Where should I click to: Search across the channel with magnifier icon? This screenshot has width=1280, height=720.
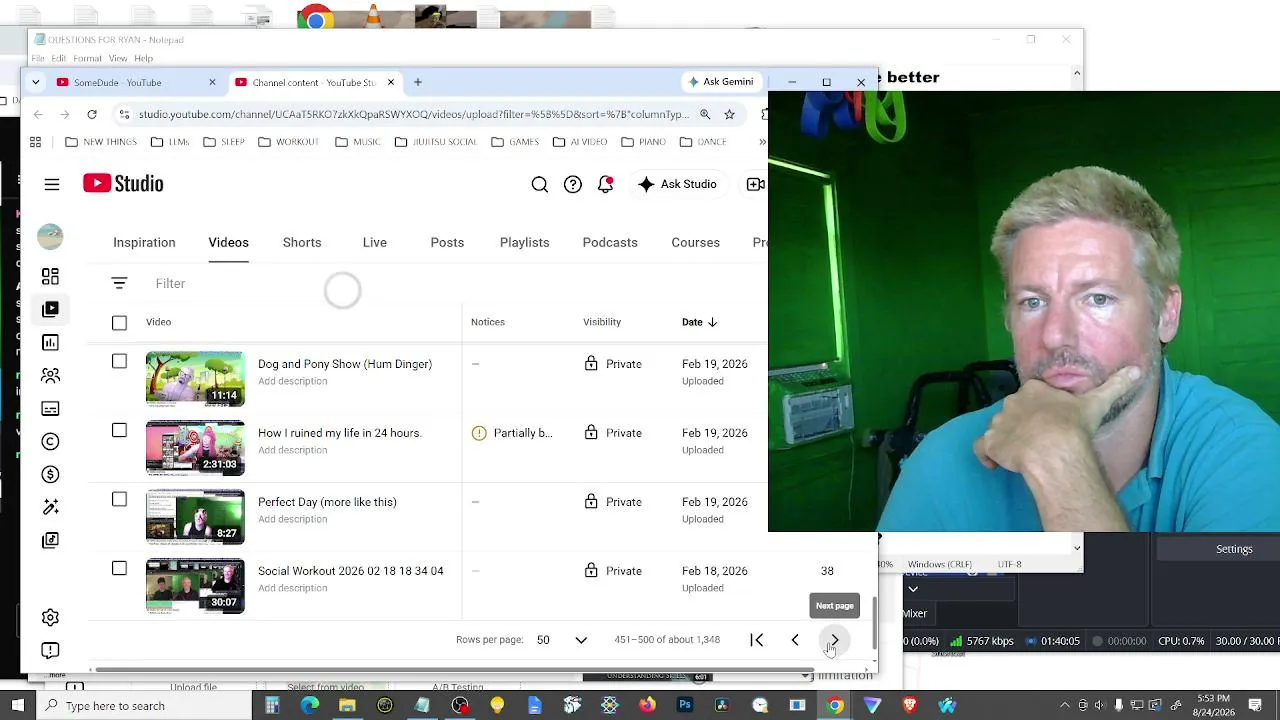click(x=539, y=184)
